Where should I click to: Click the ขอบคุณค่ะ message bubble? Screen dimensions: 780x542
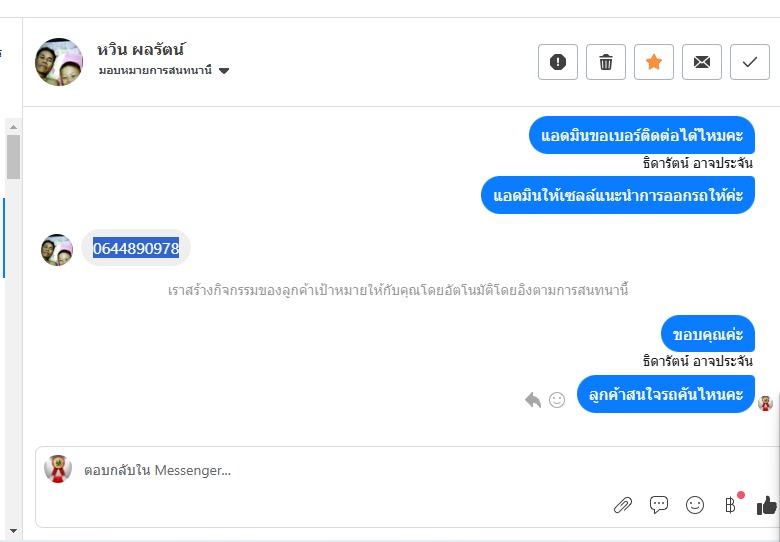(707, 334)
